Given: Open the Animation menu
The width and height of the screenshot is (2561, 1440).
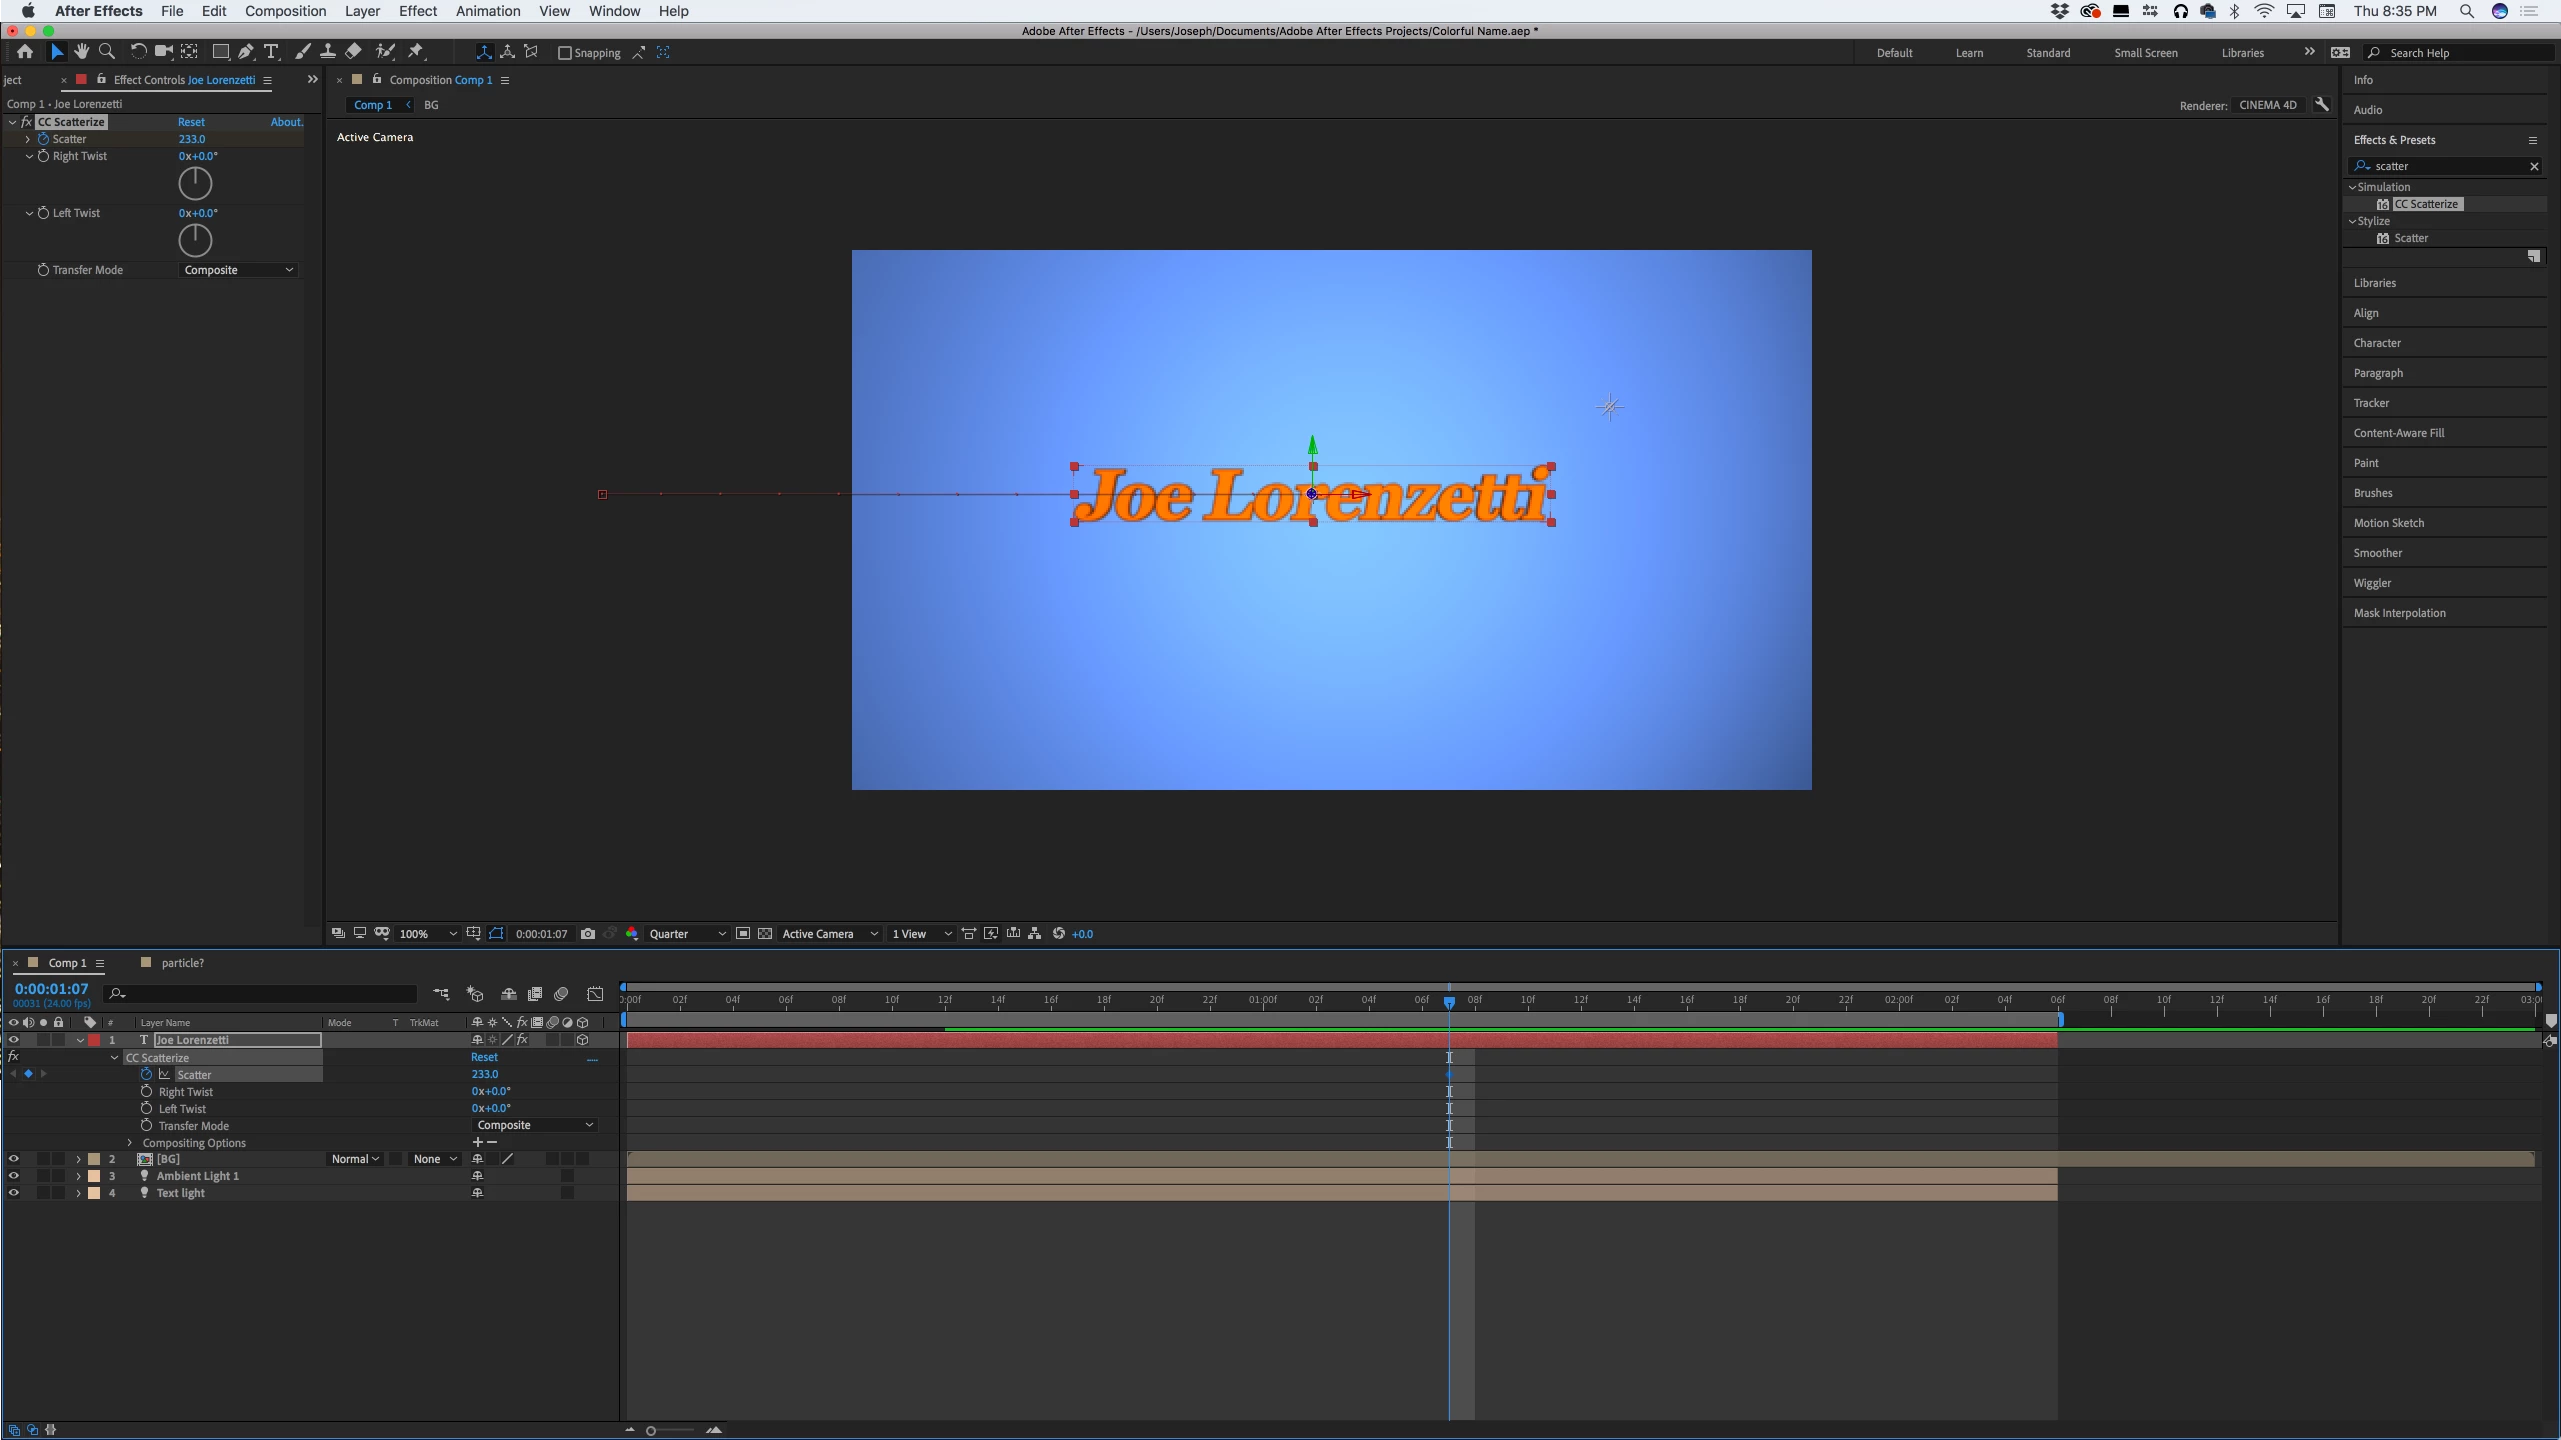Looking at the screenshot, I should click(487, 11).
